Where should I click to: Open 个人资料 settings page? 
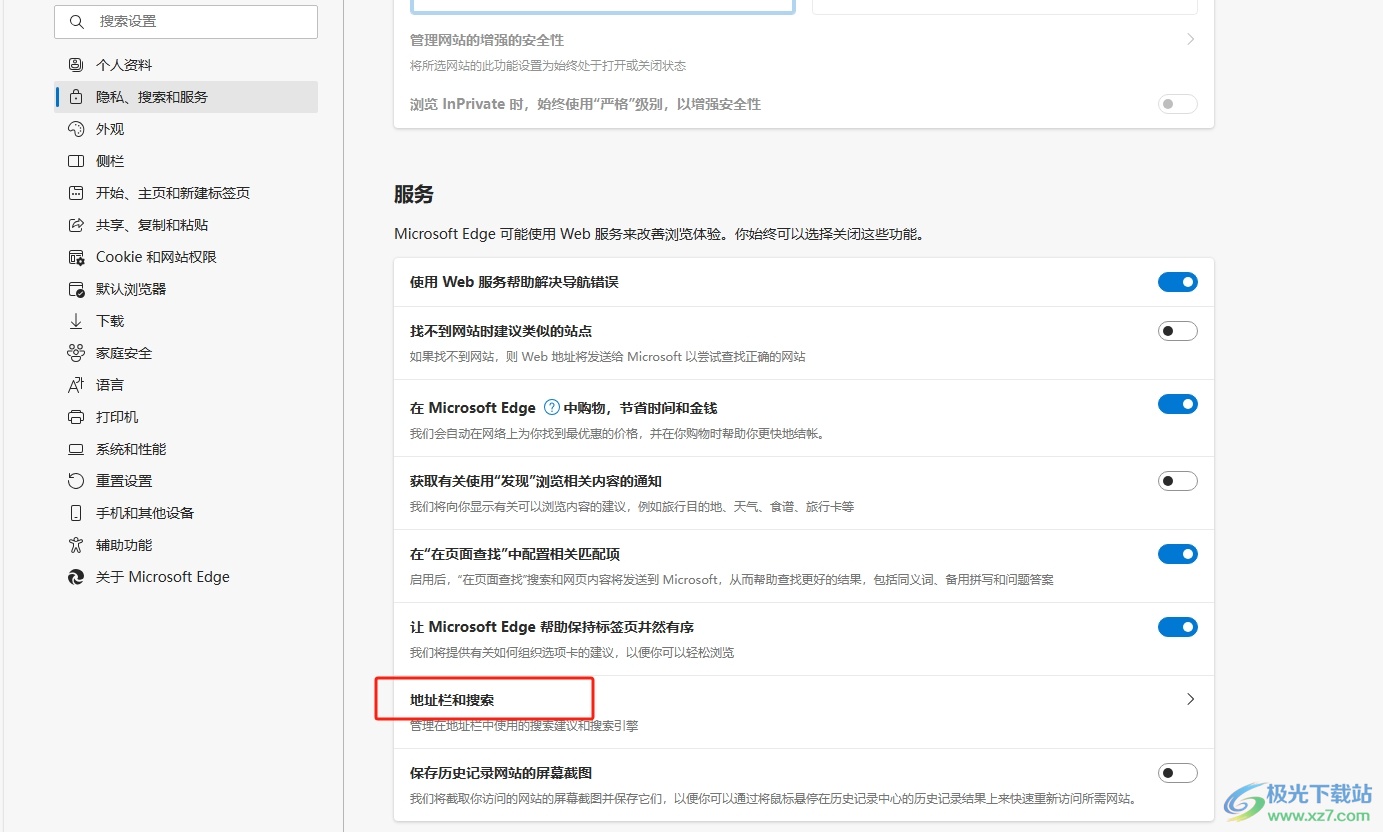pos(186,65)
